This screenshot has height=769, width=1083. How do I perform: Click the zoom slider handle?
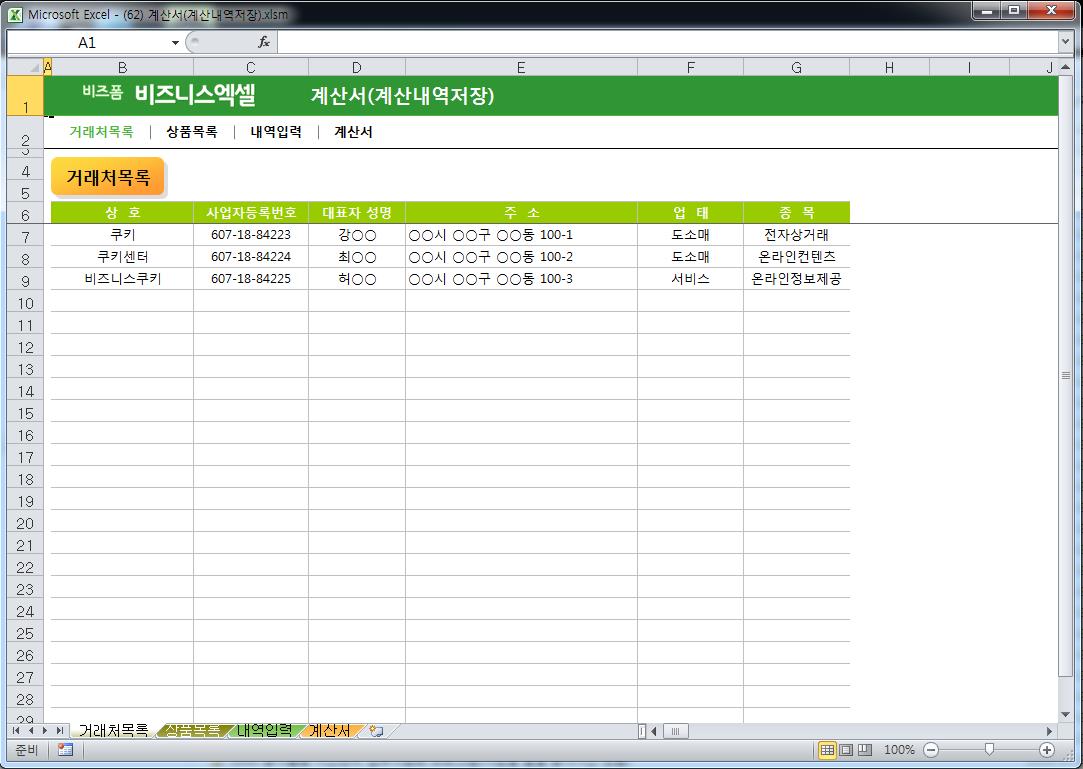coord(989,750)
